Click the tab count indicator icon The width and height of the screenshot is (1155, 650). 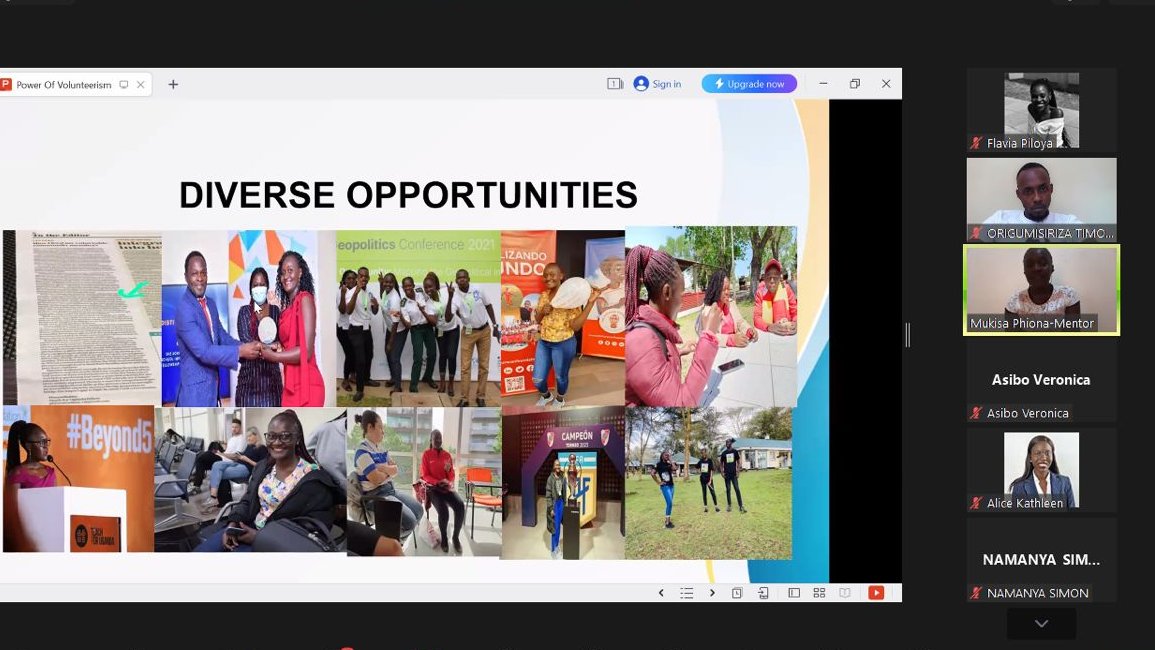613,83
